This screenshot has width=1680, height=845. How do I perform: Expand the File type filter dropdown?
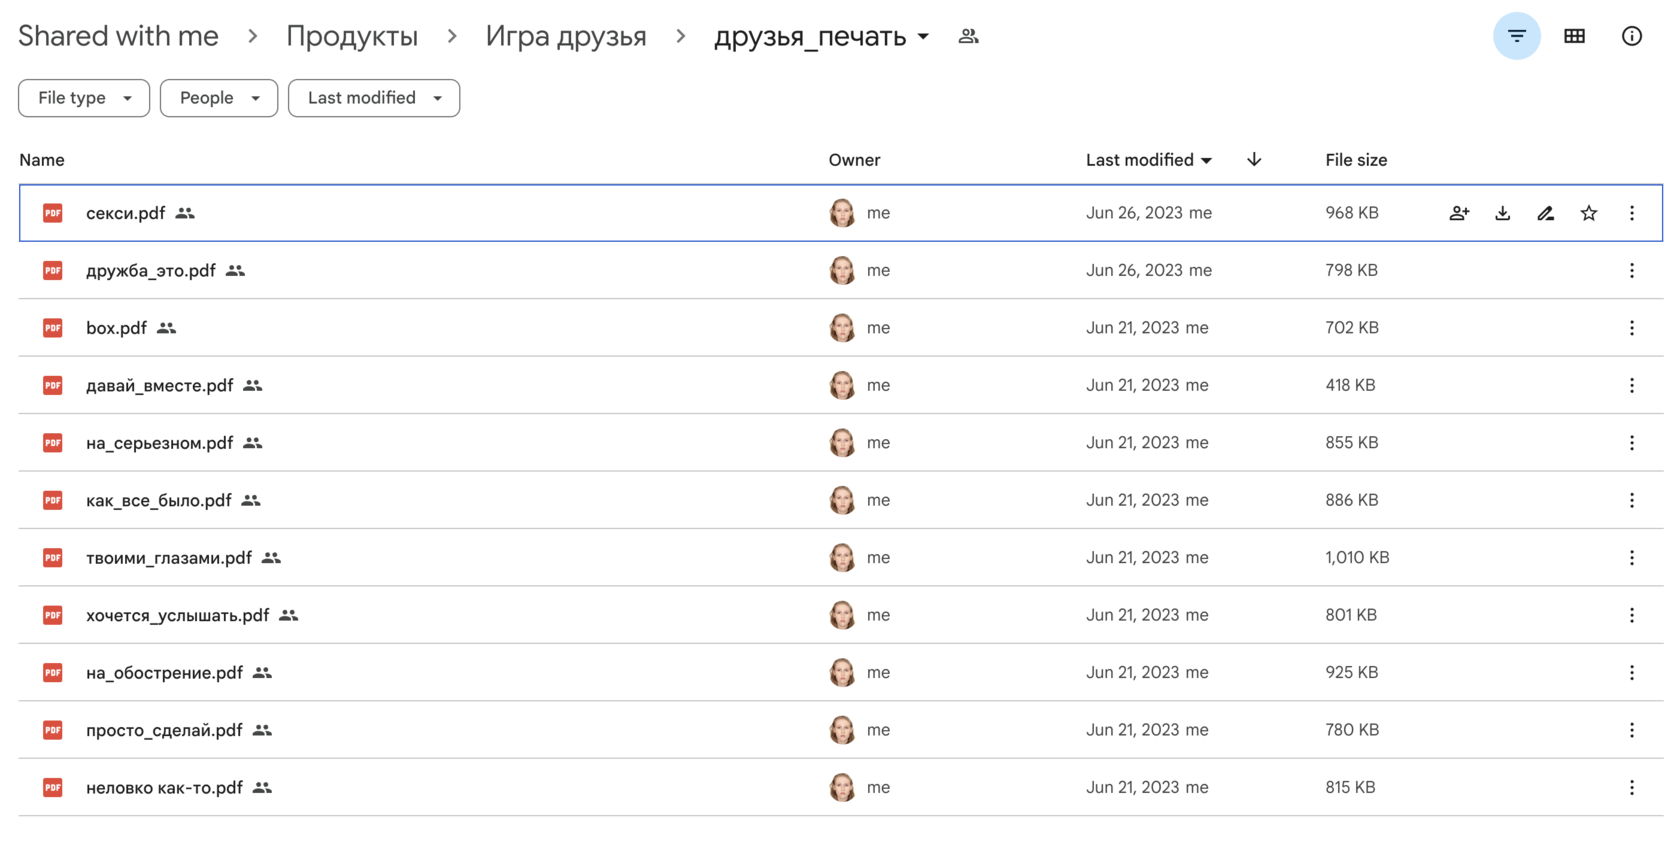[84, 98]
